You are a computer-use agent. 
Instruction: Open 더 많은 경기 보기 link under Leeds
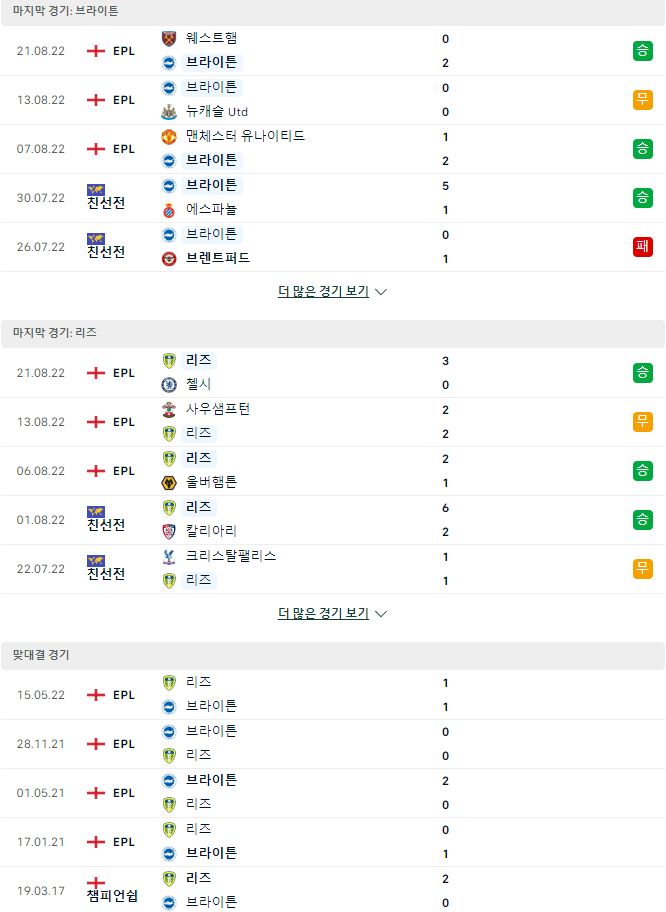pos(323,614)
